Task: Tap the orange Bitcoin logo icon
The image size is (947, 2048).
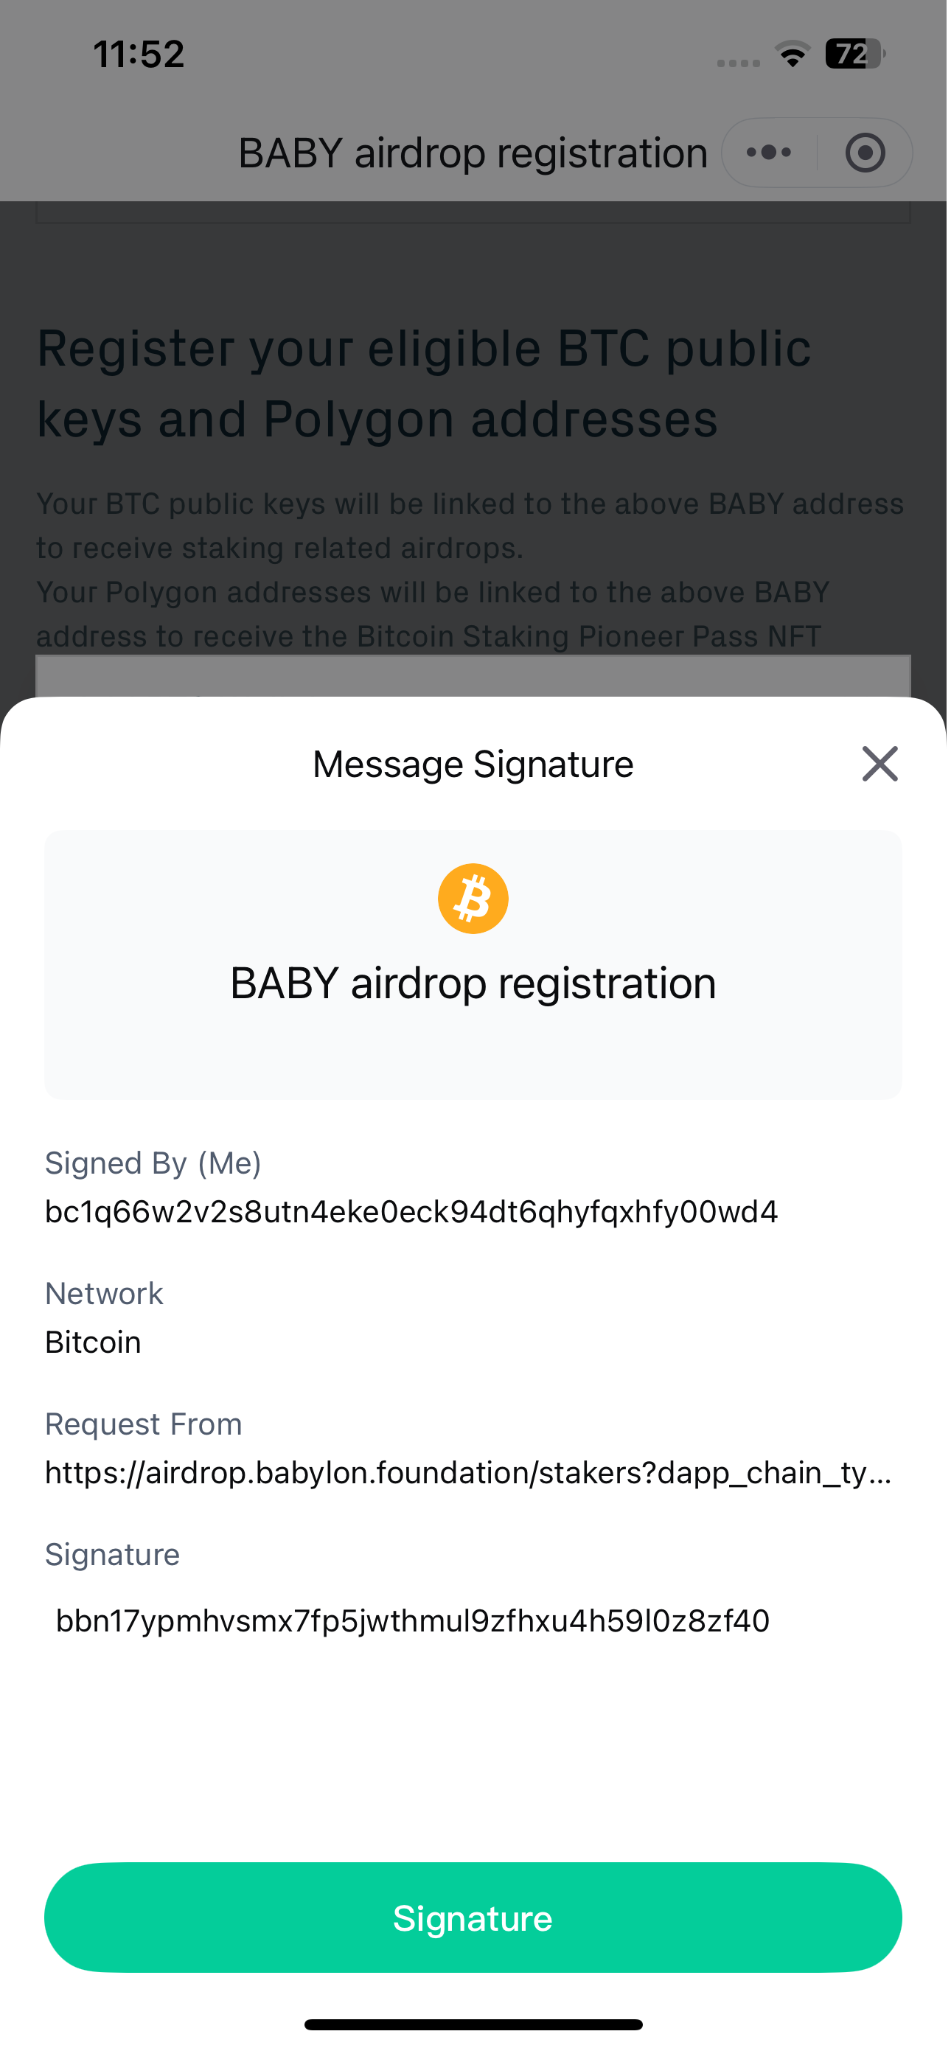Action: pos(473,898)
